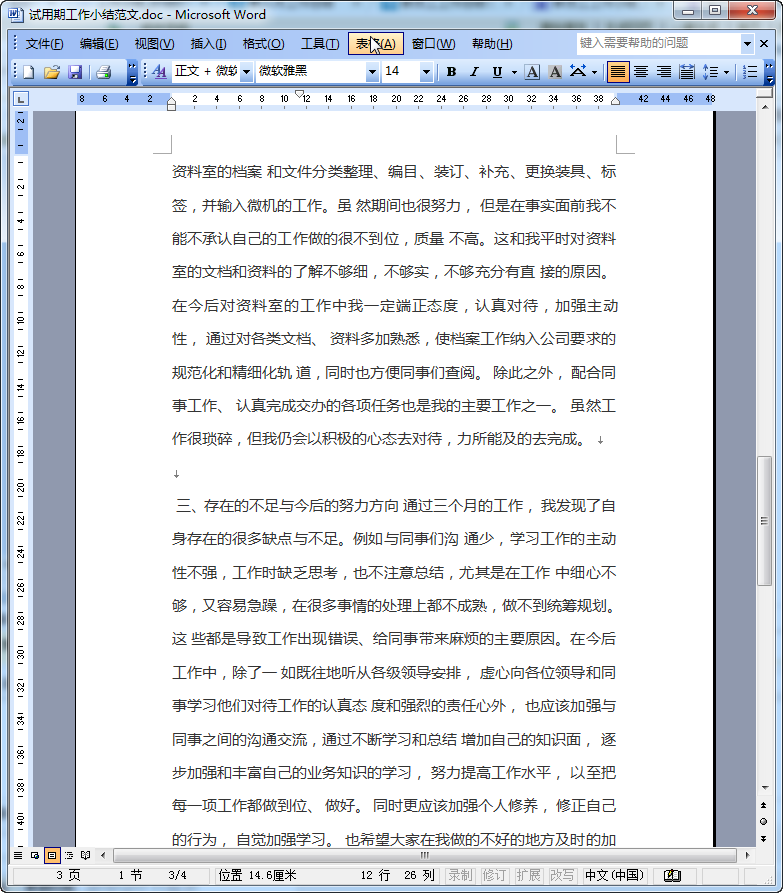This screenshot has width=783, height=893.
Task: Select center alignment
Action: pos(641,72)
